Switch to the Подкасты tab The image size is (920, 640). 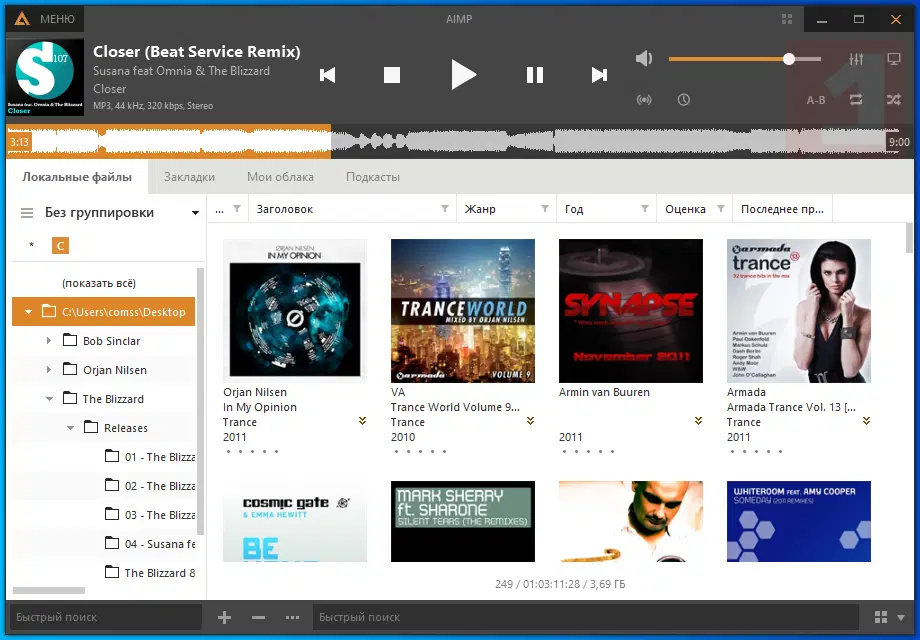coord(373,177)
